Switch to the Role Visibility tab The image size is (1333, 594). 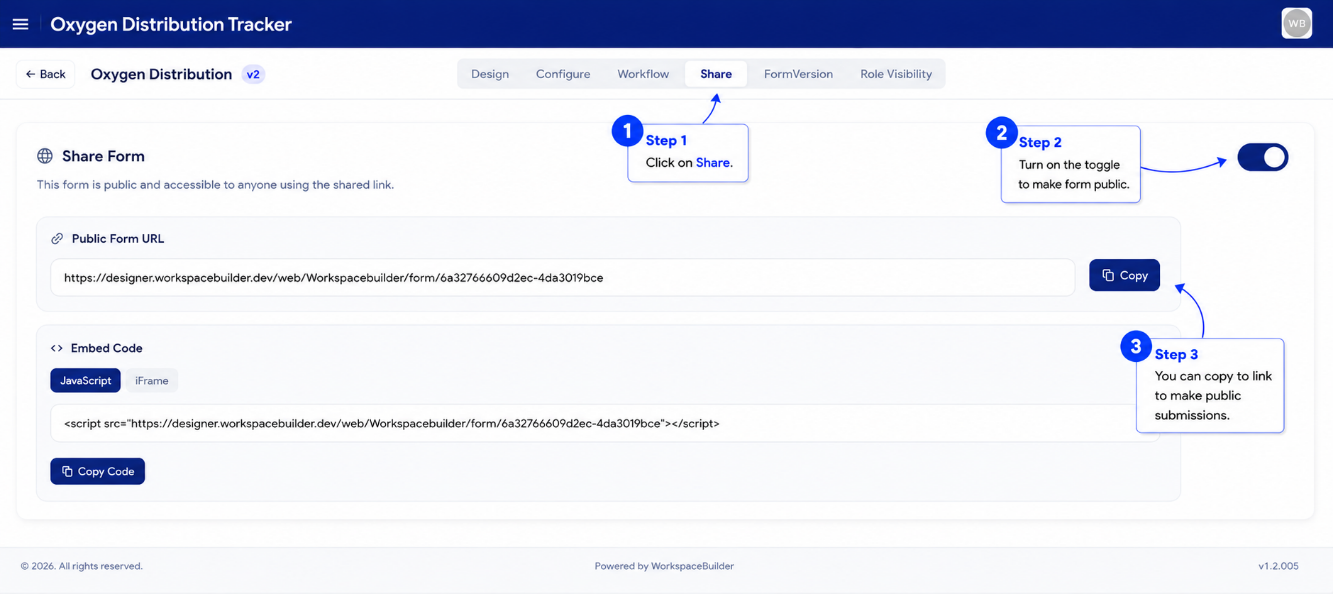[896, 74]
